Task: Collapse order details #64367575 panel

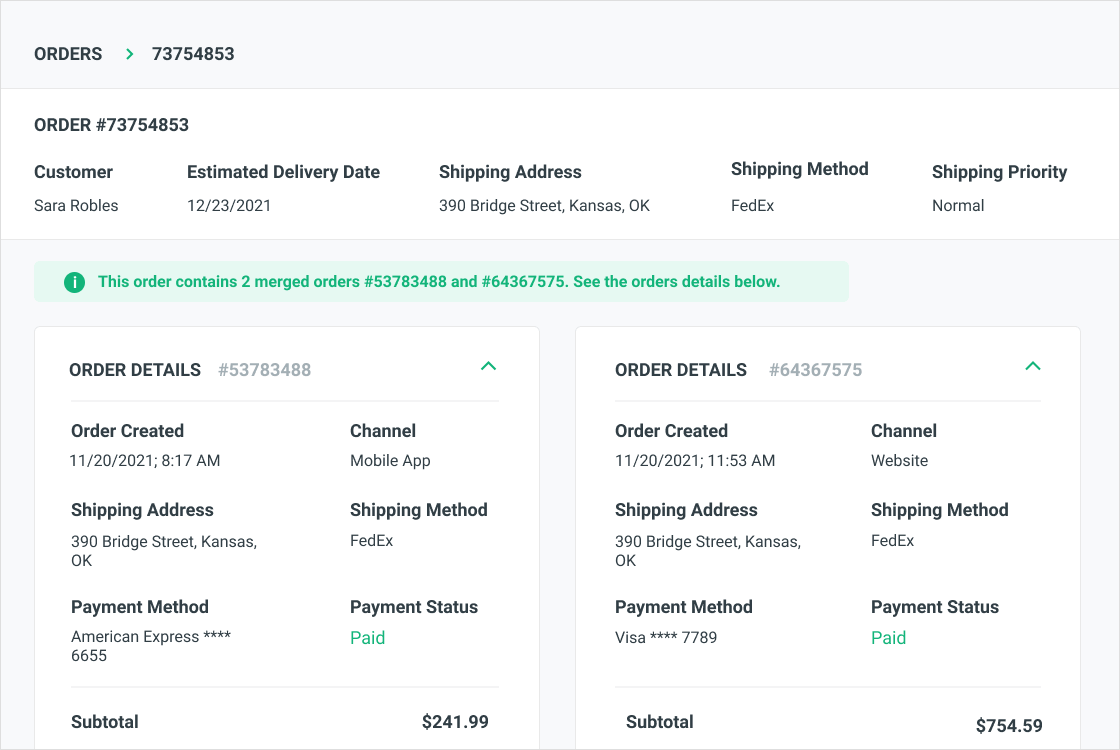Action: (x=1033, y=366)
